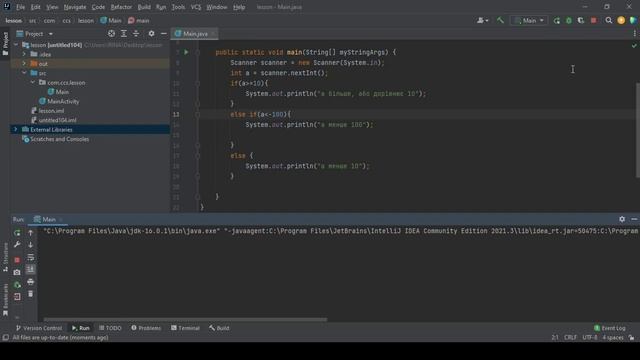The width and height of the screenshot is (640, 360).
Task: Click the red Stop icon in toolbar
Action: tap(593, 20)
